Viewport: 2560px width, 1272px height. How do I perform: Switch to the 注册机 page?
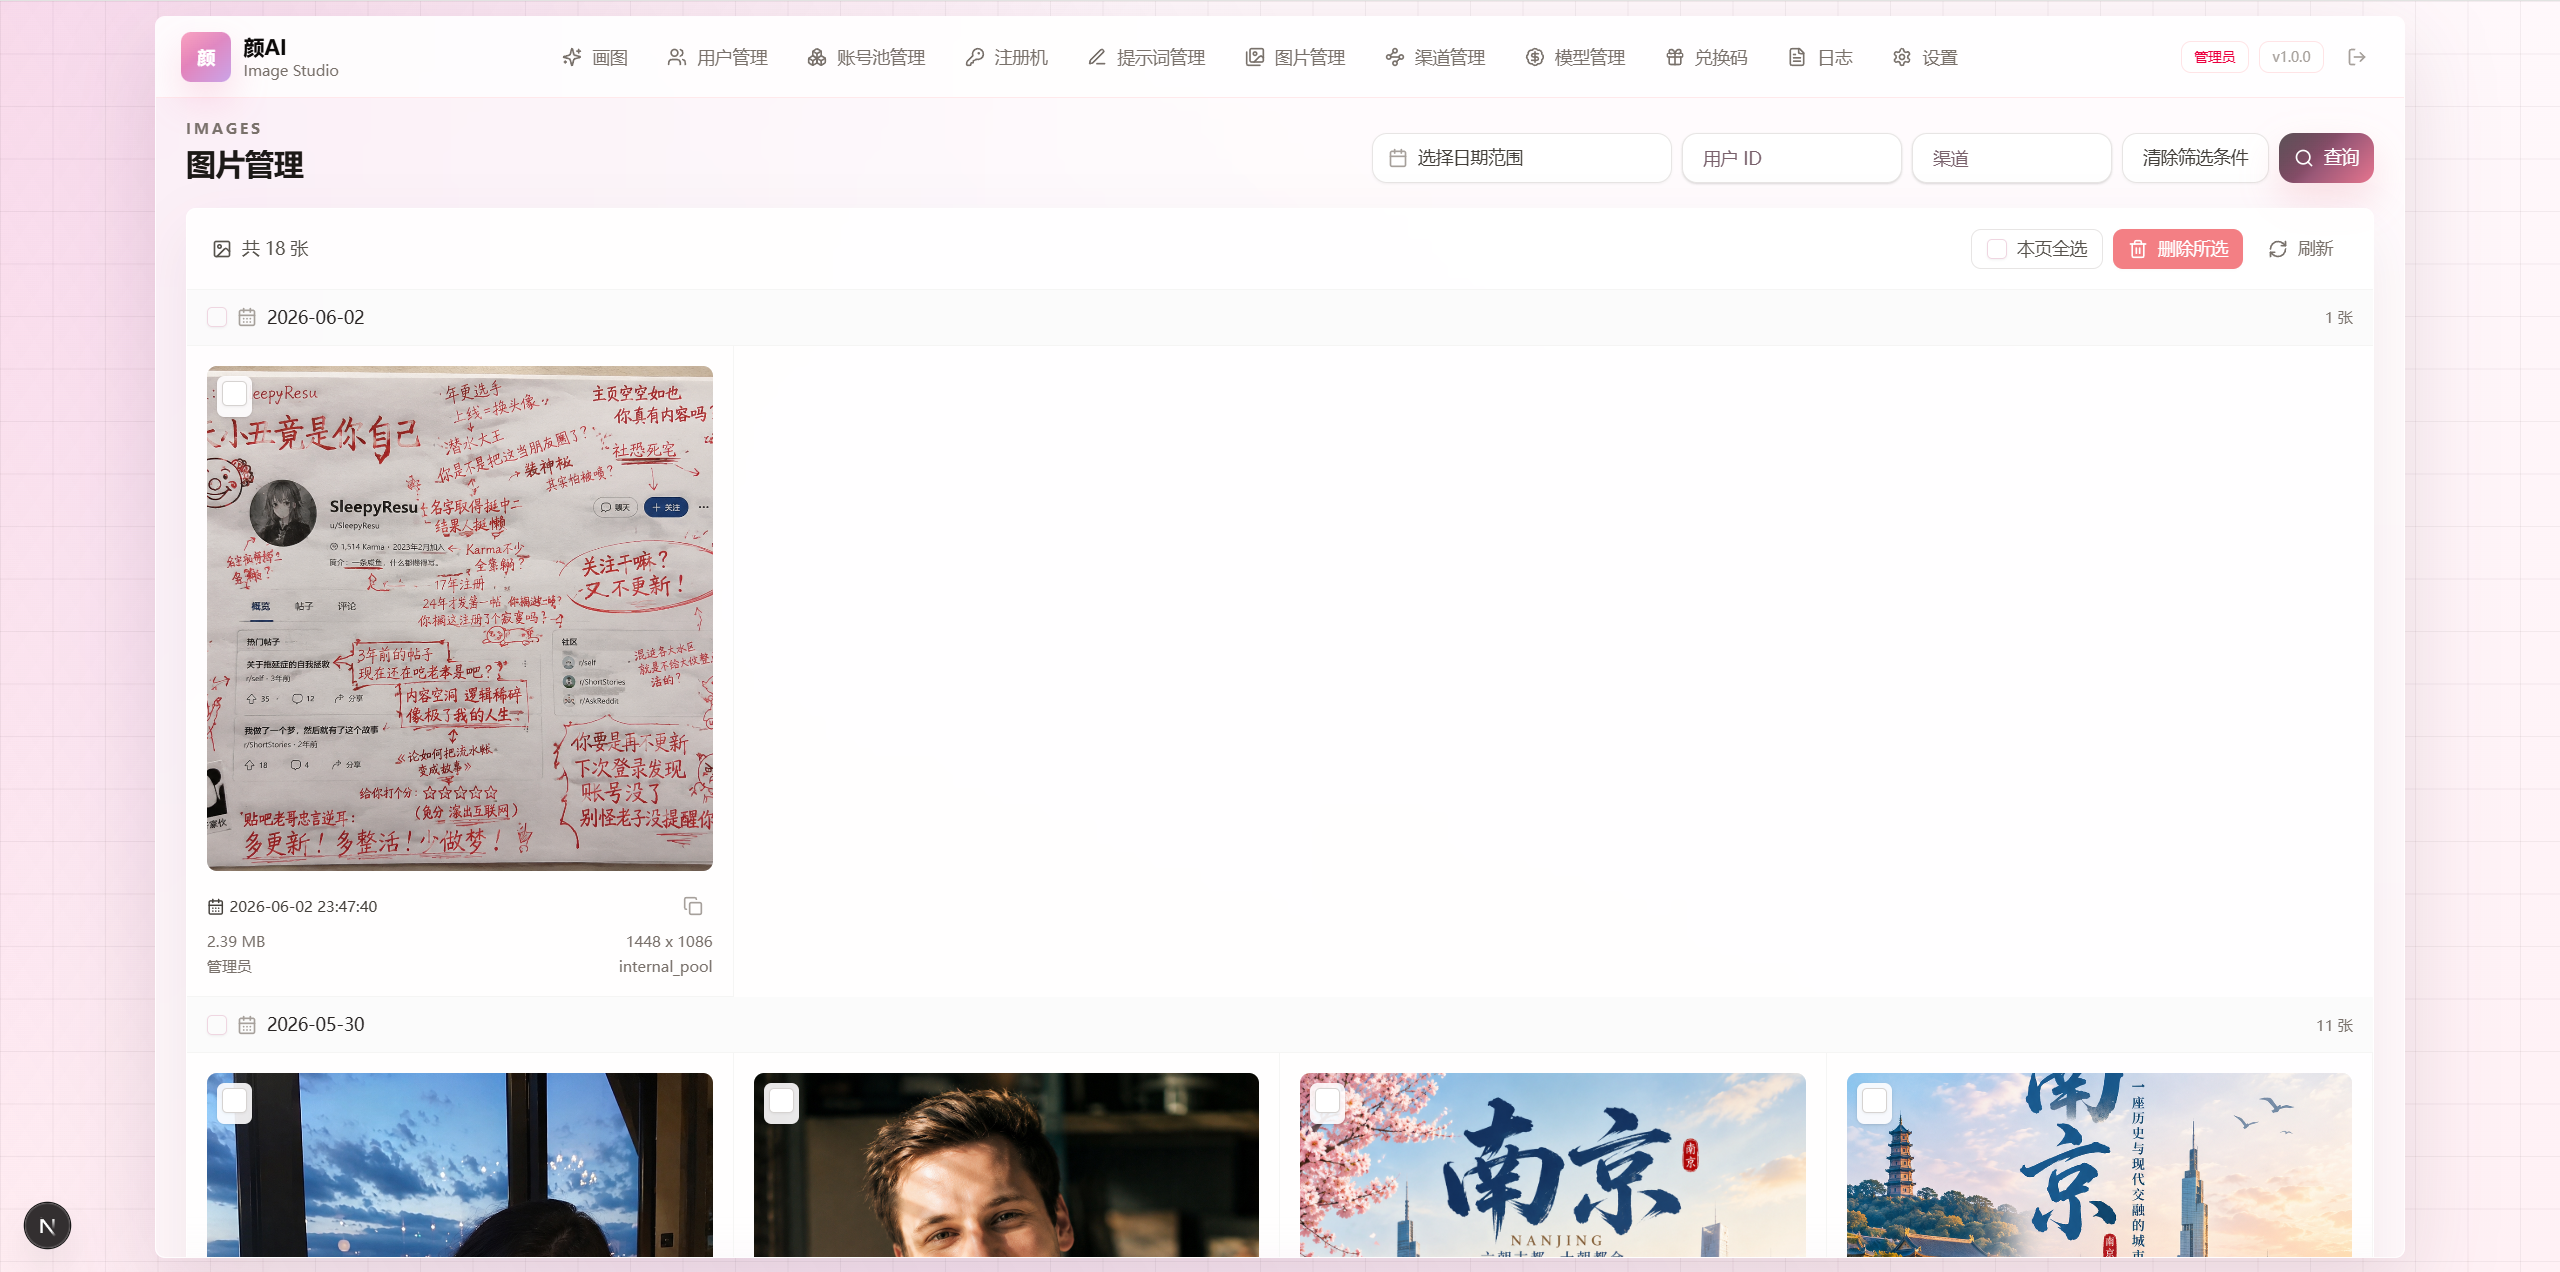[x=1006, y=57]
